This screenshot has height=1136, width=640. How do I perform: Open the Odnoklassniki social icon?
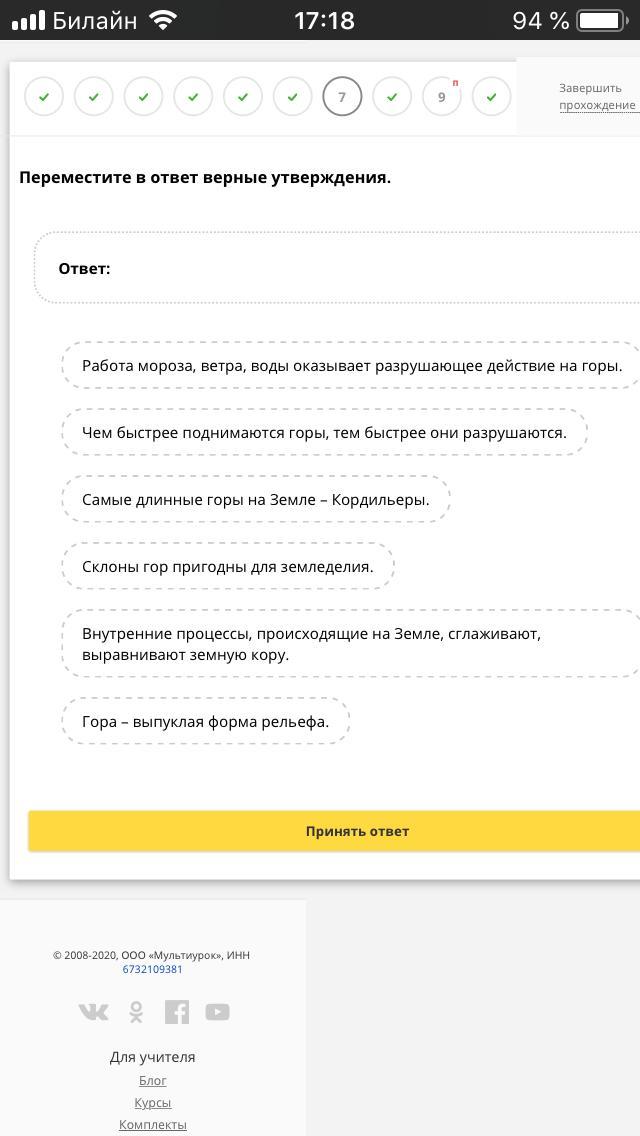tap(136, 1012)
